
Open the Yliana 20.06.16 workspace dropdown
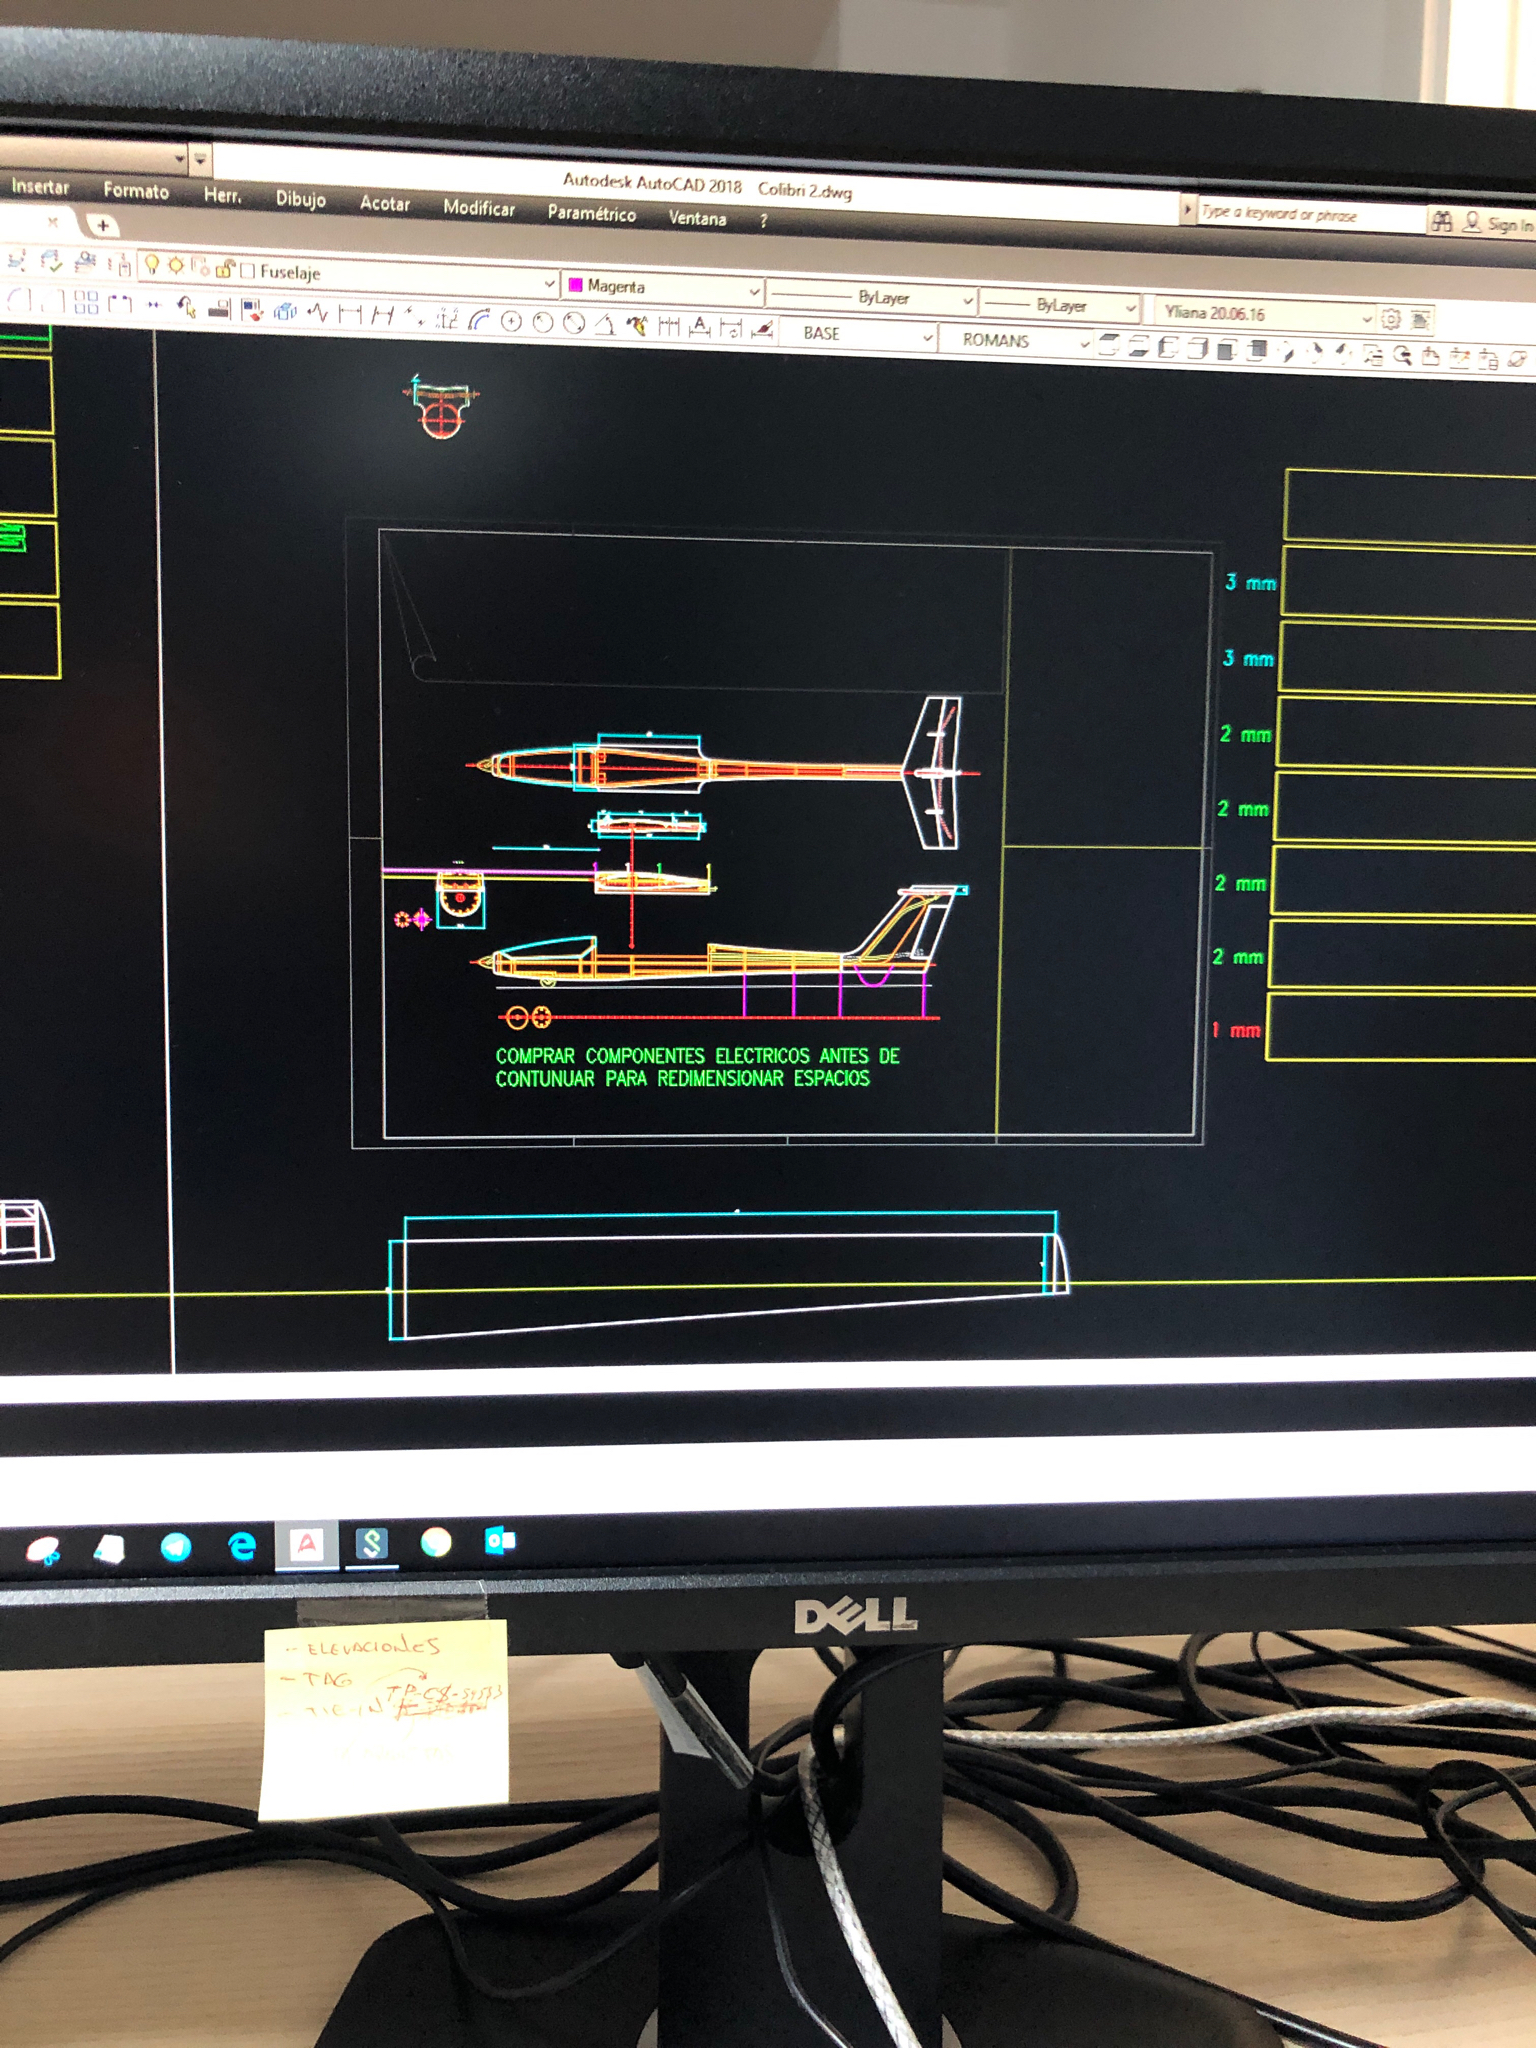pos(1266,314)
